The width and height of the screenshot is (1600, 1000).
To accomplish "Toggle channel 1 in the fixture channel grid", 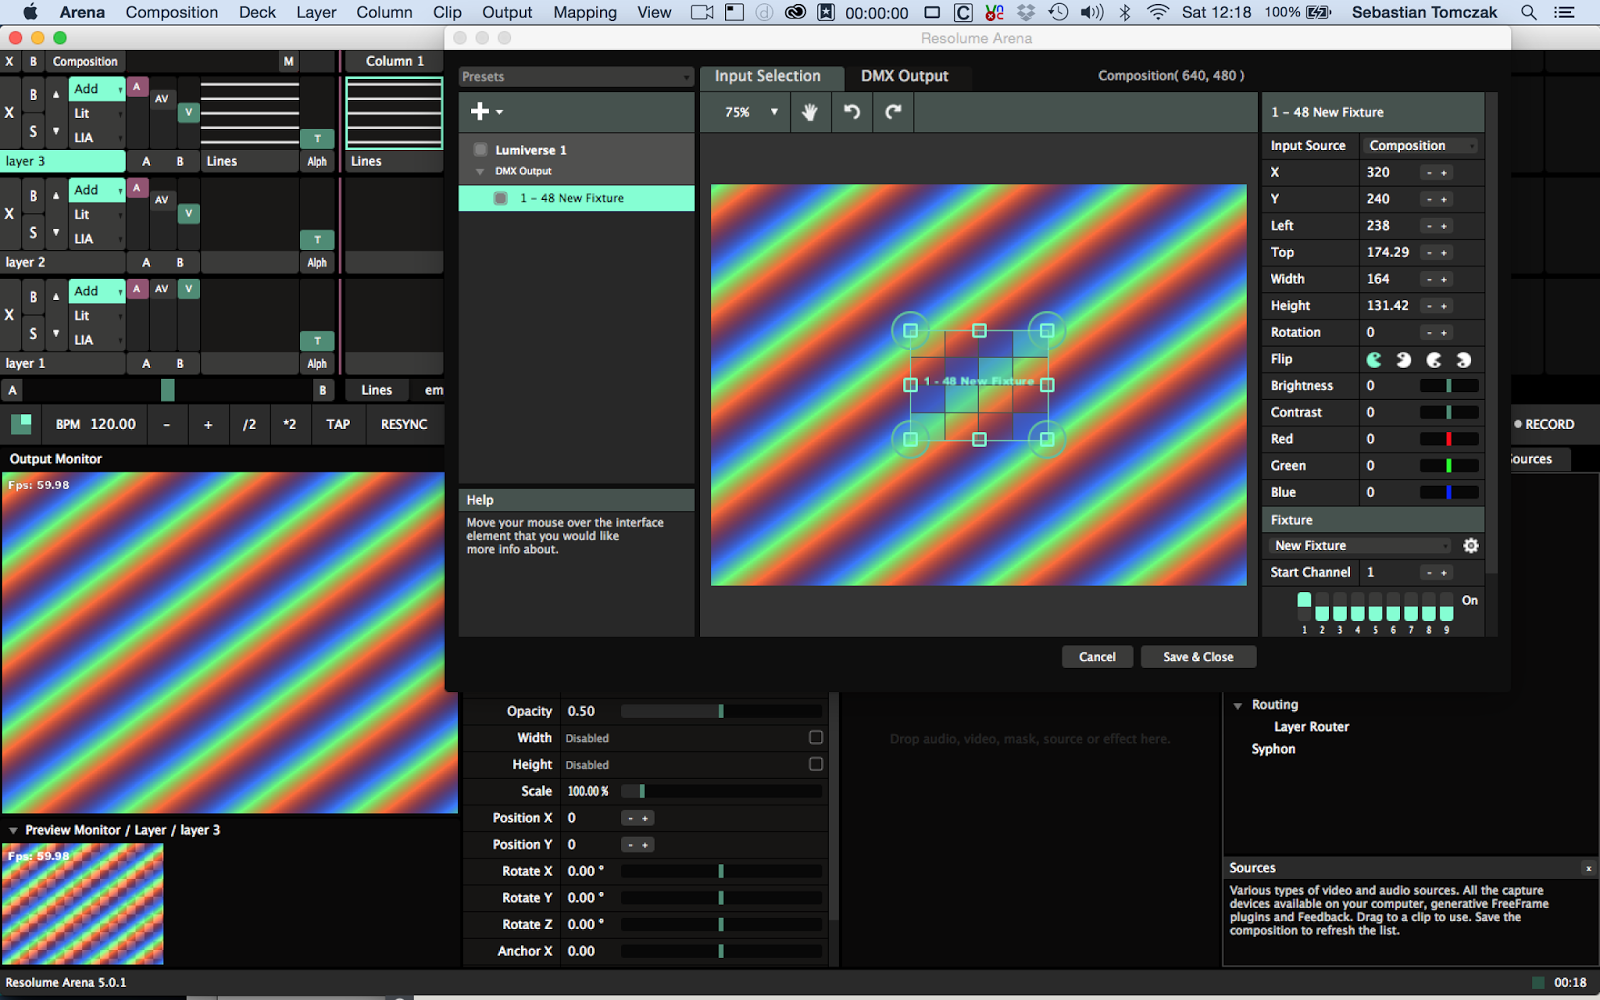I will pos(1303,599).
